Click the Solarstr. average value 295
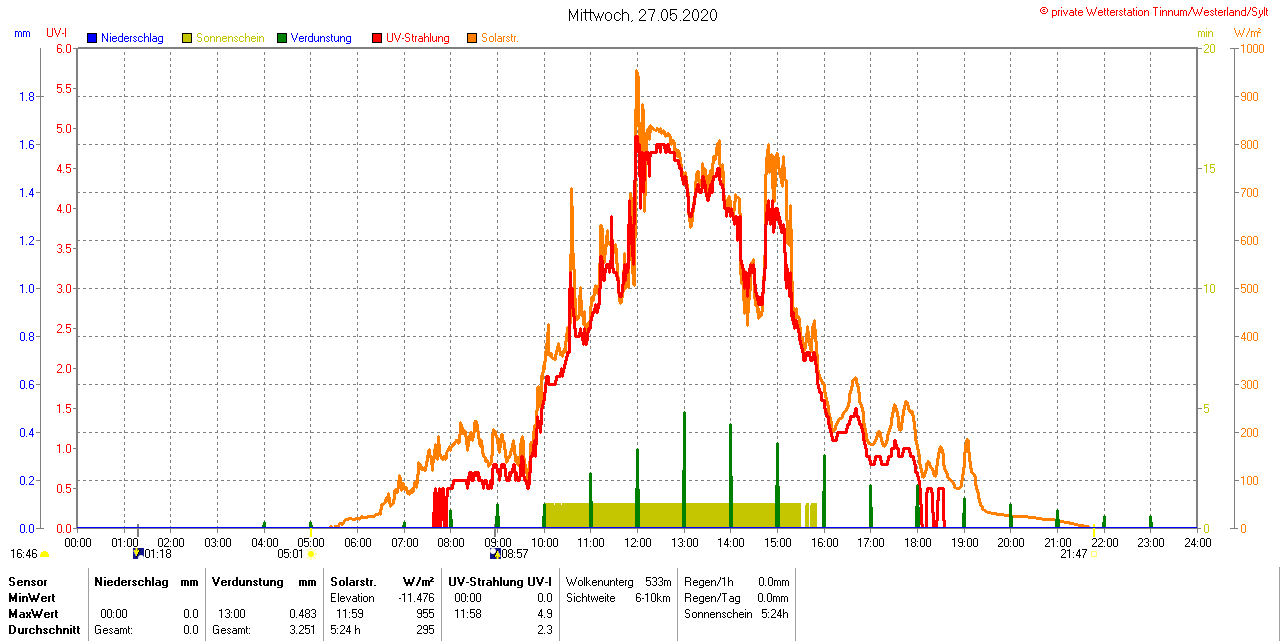 [425, 630]
